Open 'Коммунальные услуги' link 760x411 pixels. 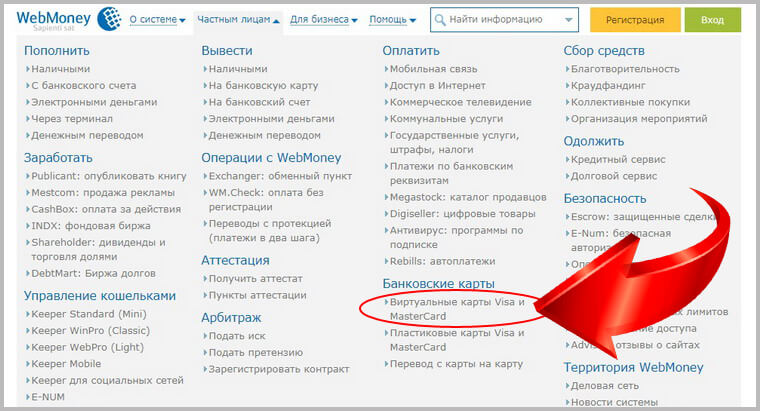pos(446,119)
